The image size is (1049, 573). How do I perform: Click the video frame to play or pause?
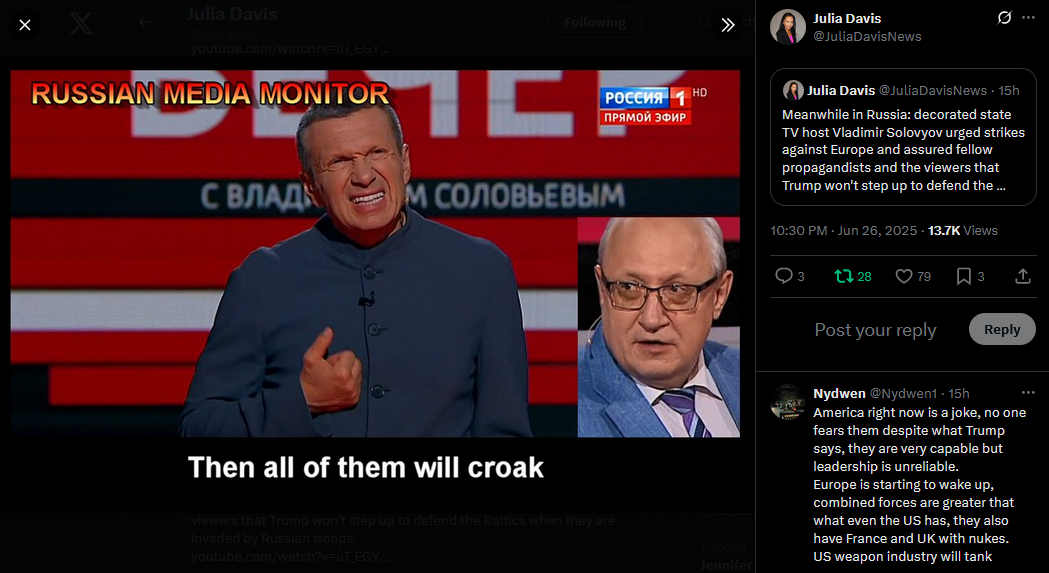tap(375, 254)
